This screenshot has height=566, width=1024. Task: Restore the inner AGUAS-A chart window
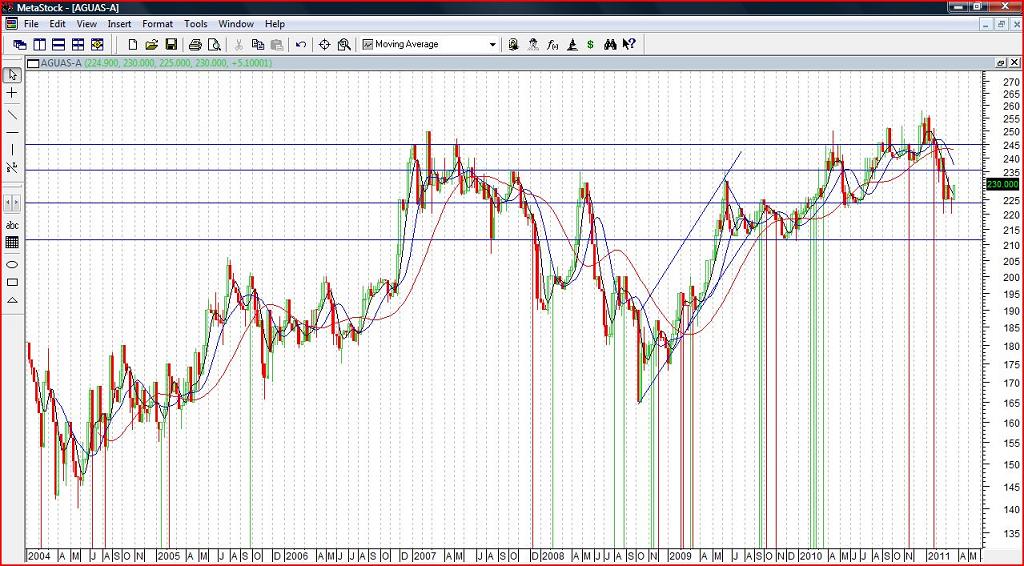tap(1001, 63)
